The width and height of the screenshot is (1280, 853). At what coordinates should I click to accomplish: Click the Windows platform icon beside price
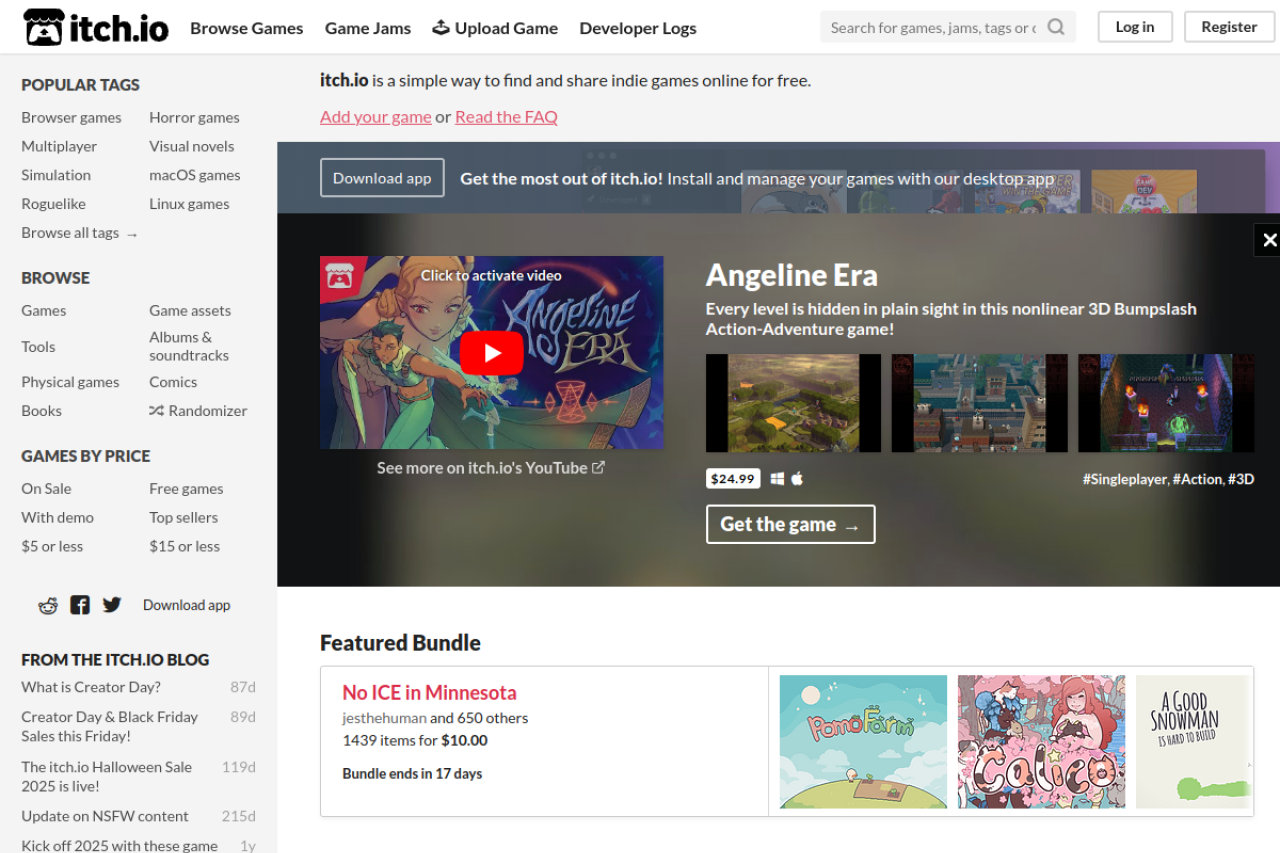tap(778, 479)
